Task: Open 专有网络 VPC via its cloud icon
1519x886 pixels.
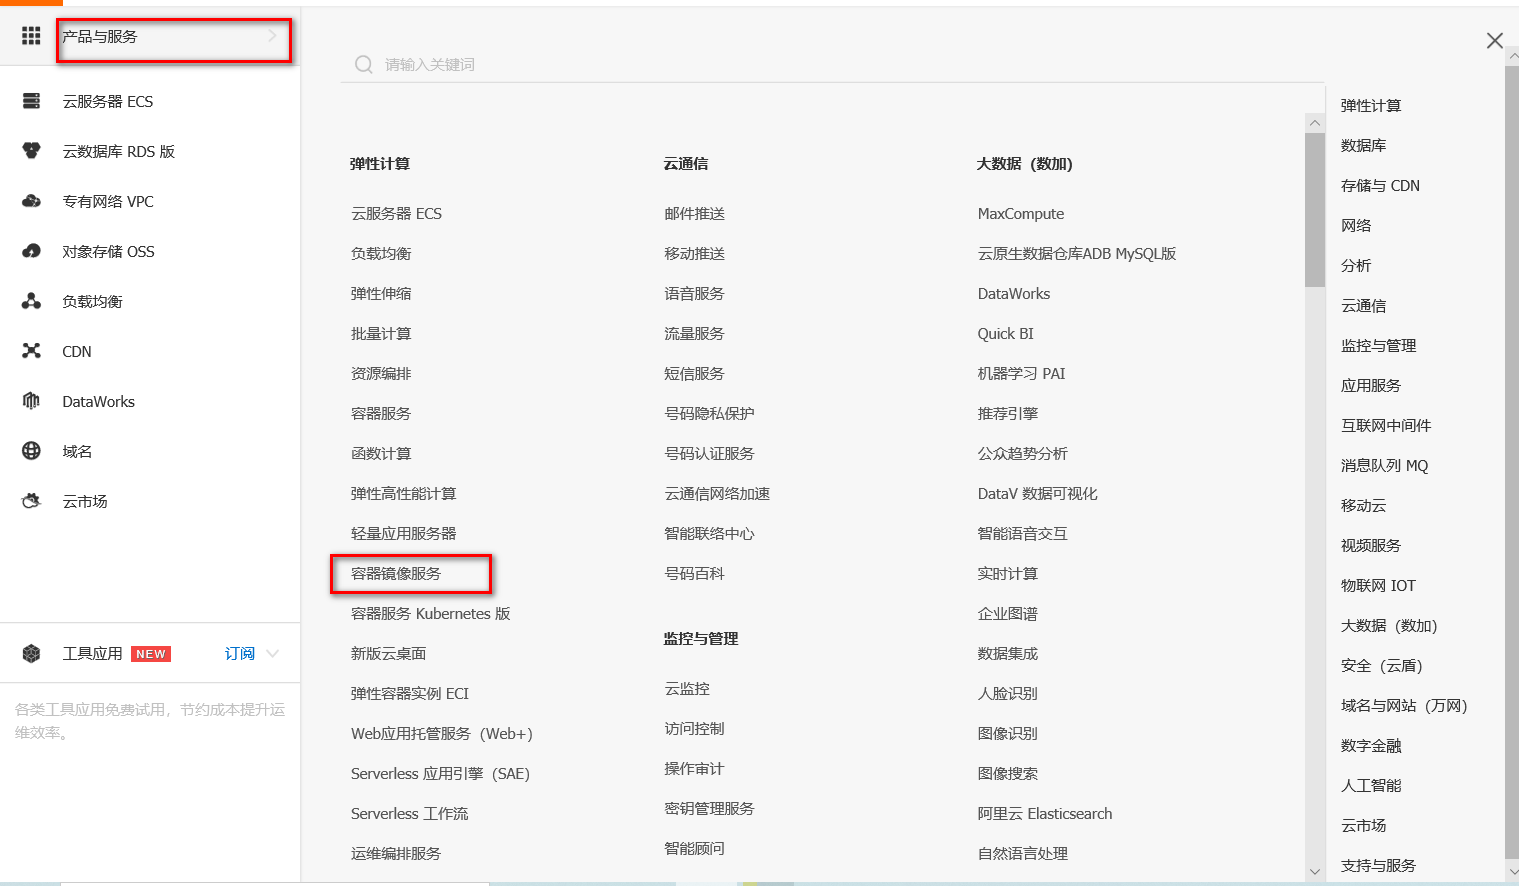Action: coord(31,200)
